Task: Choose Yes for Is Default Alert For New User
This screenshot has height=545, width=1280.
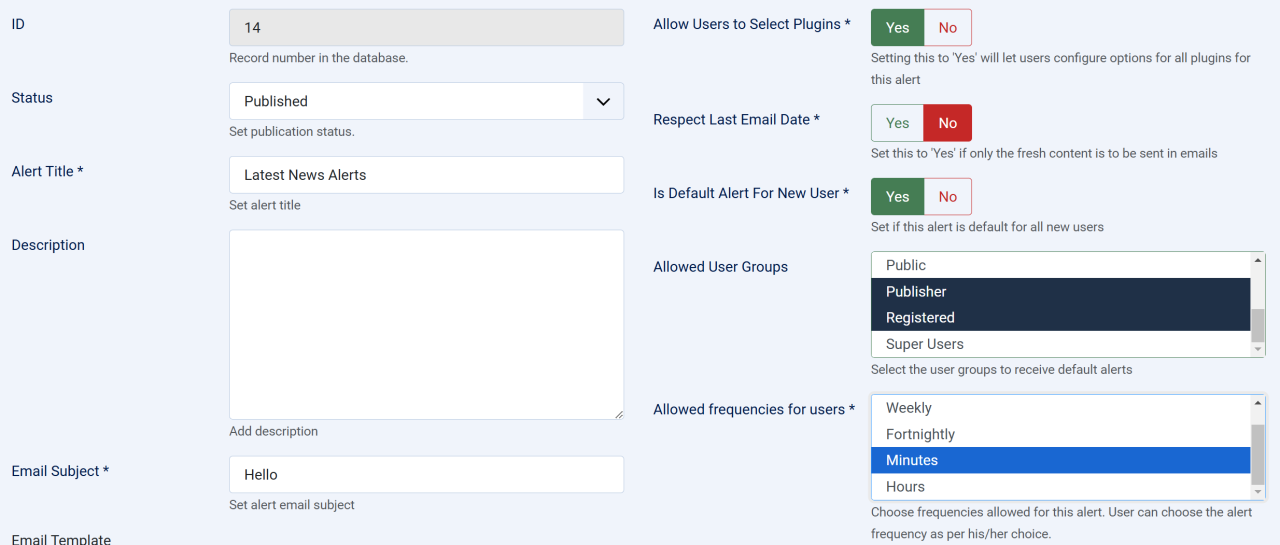Action: (897, 197)
